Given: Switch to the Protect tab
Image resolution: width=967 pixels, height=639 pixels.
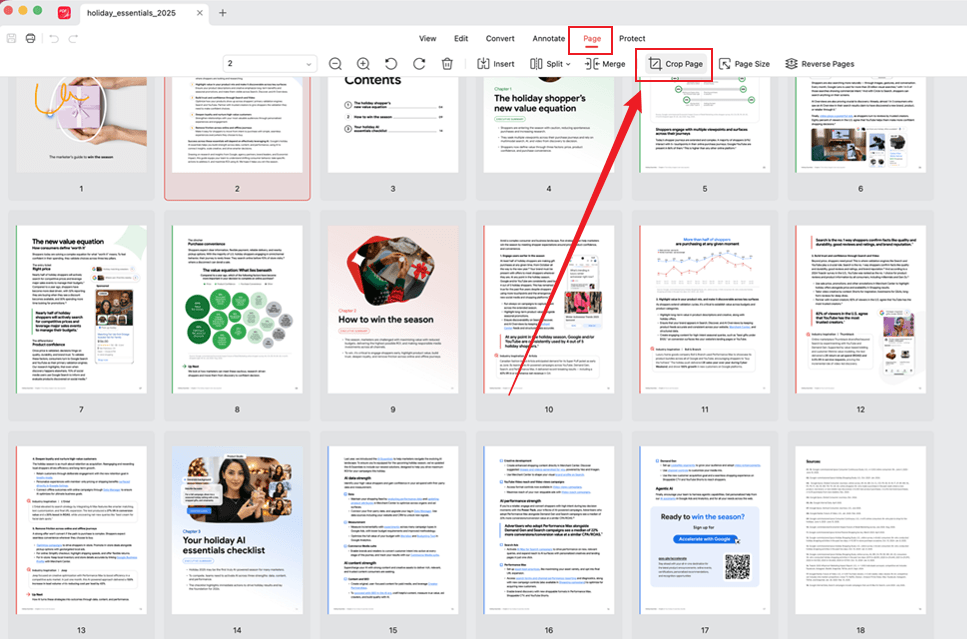Looking at the screenshot, I should pyautogui.click(x=632, y=38).
